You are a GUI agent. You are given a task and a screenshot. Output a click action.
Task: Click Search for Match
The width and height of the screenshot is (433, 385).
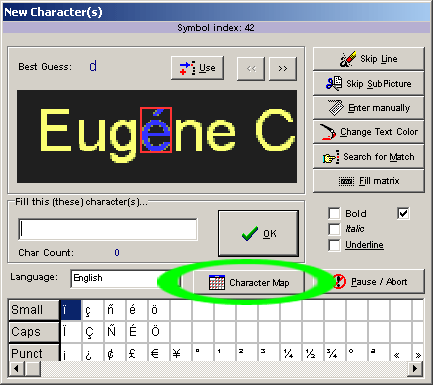tap(369, 157)
